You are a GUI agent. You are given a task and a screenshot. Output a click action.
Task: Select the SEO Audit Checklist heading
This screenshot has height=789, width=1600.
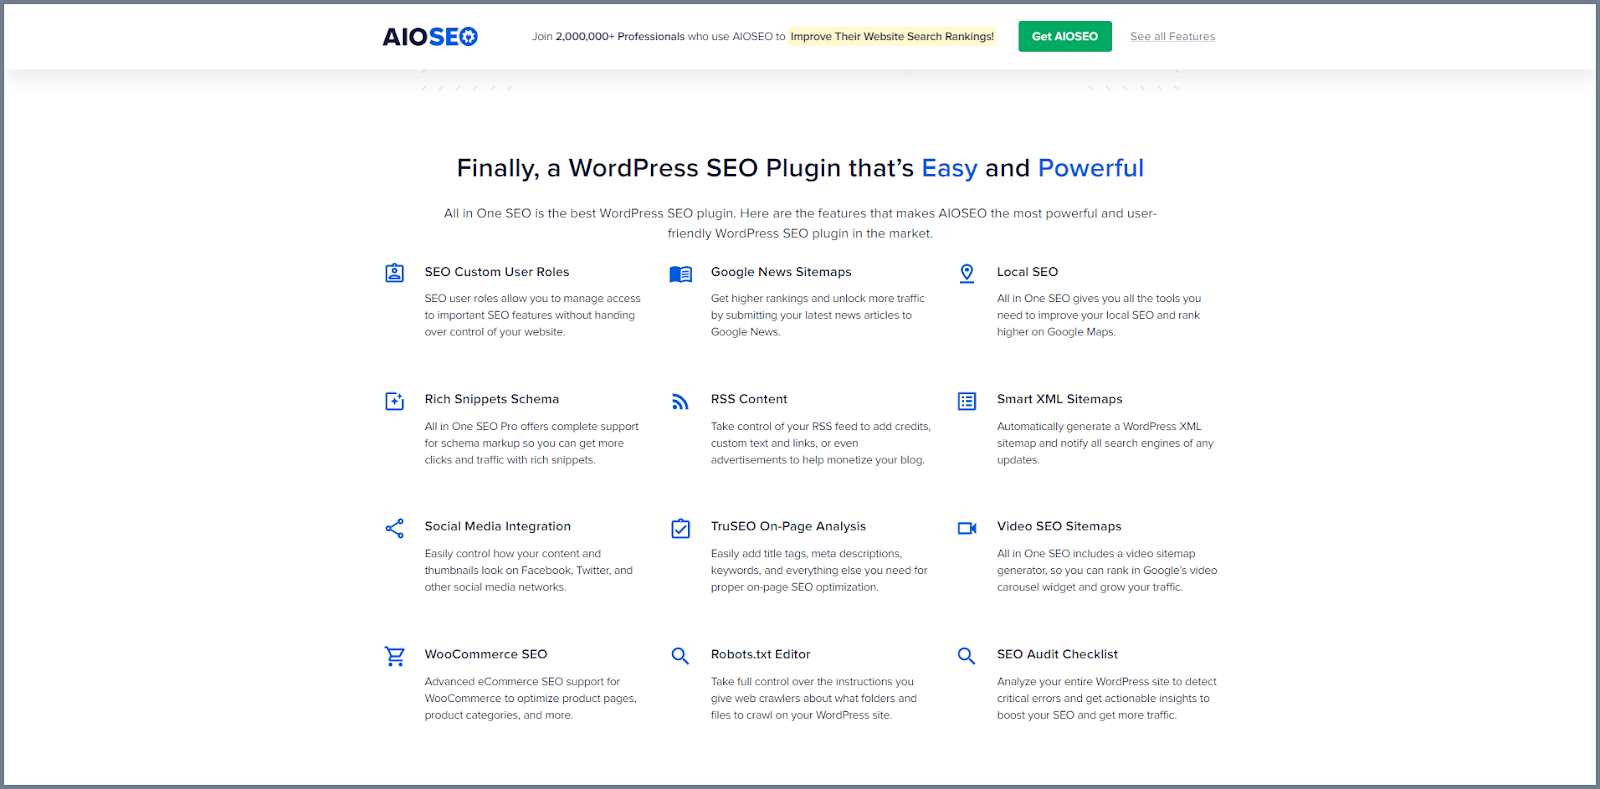click(1057, 654)
